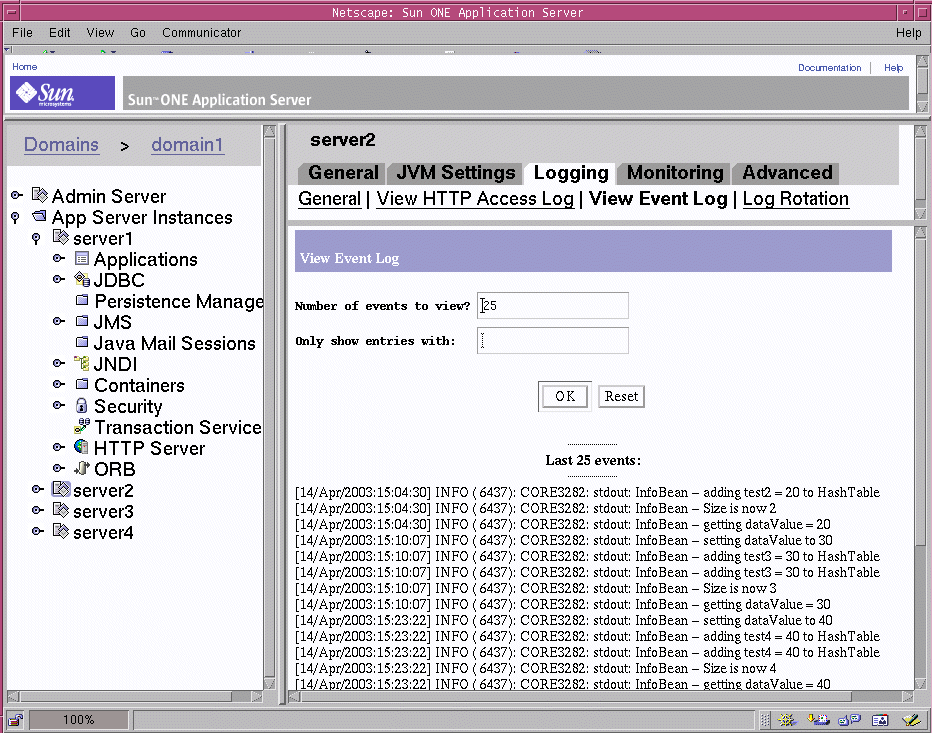The image size is (932, 733).
Task: Expand the server4 node toggle
Action: [x=37, y=531]
